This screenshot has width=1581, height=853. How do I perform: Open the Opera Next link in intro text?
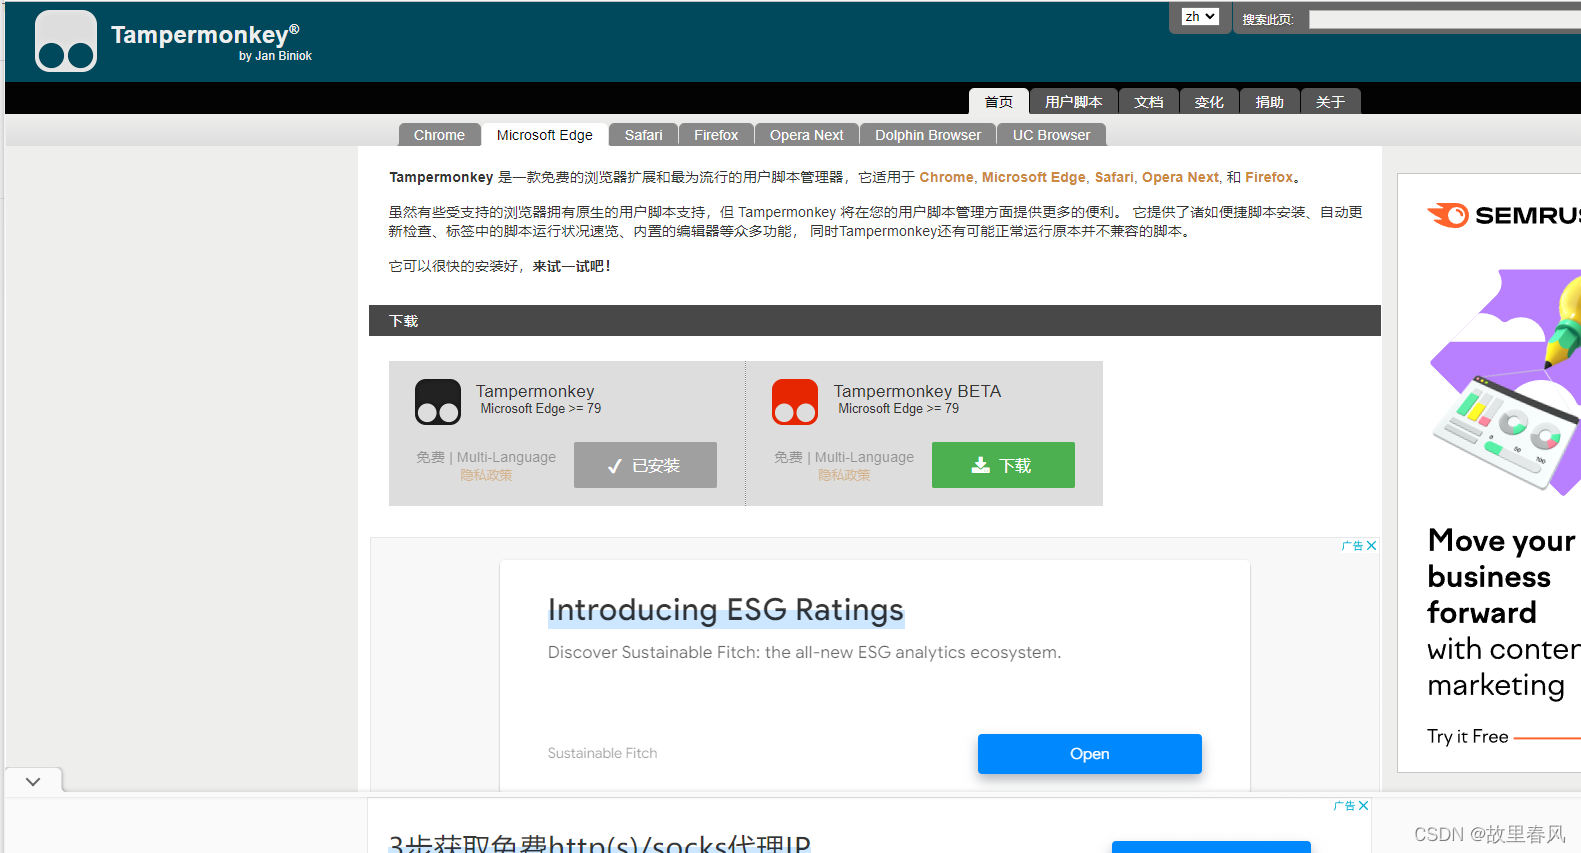coord(1180,177)
